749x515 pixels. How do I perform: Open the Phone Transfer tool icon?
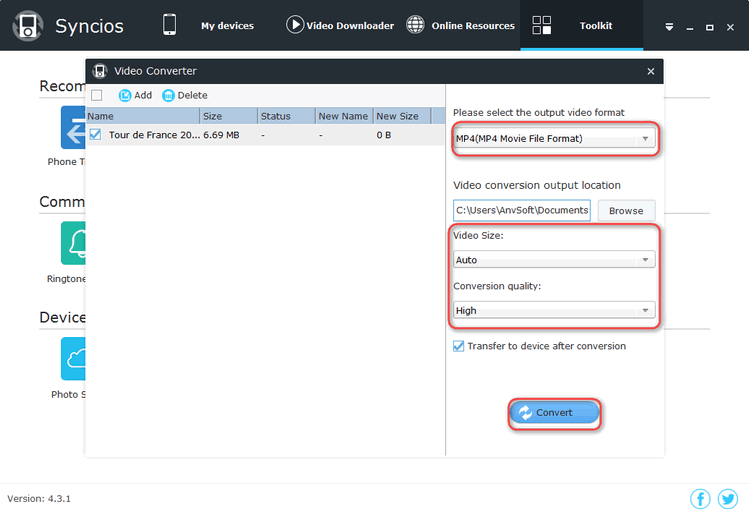click(73, 128)
